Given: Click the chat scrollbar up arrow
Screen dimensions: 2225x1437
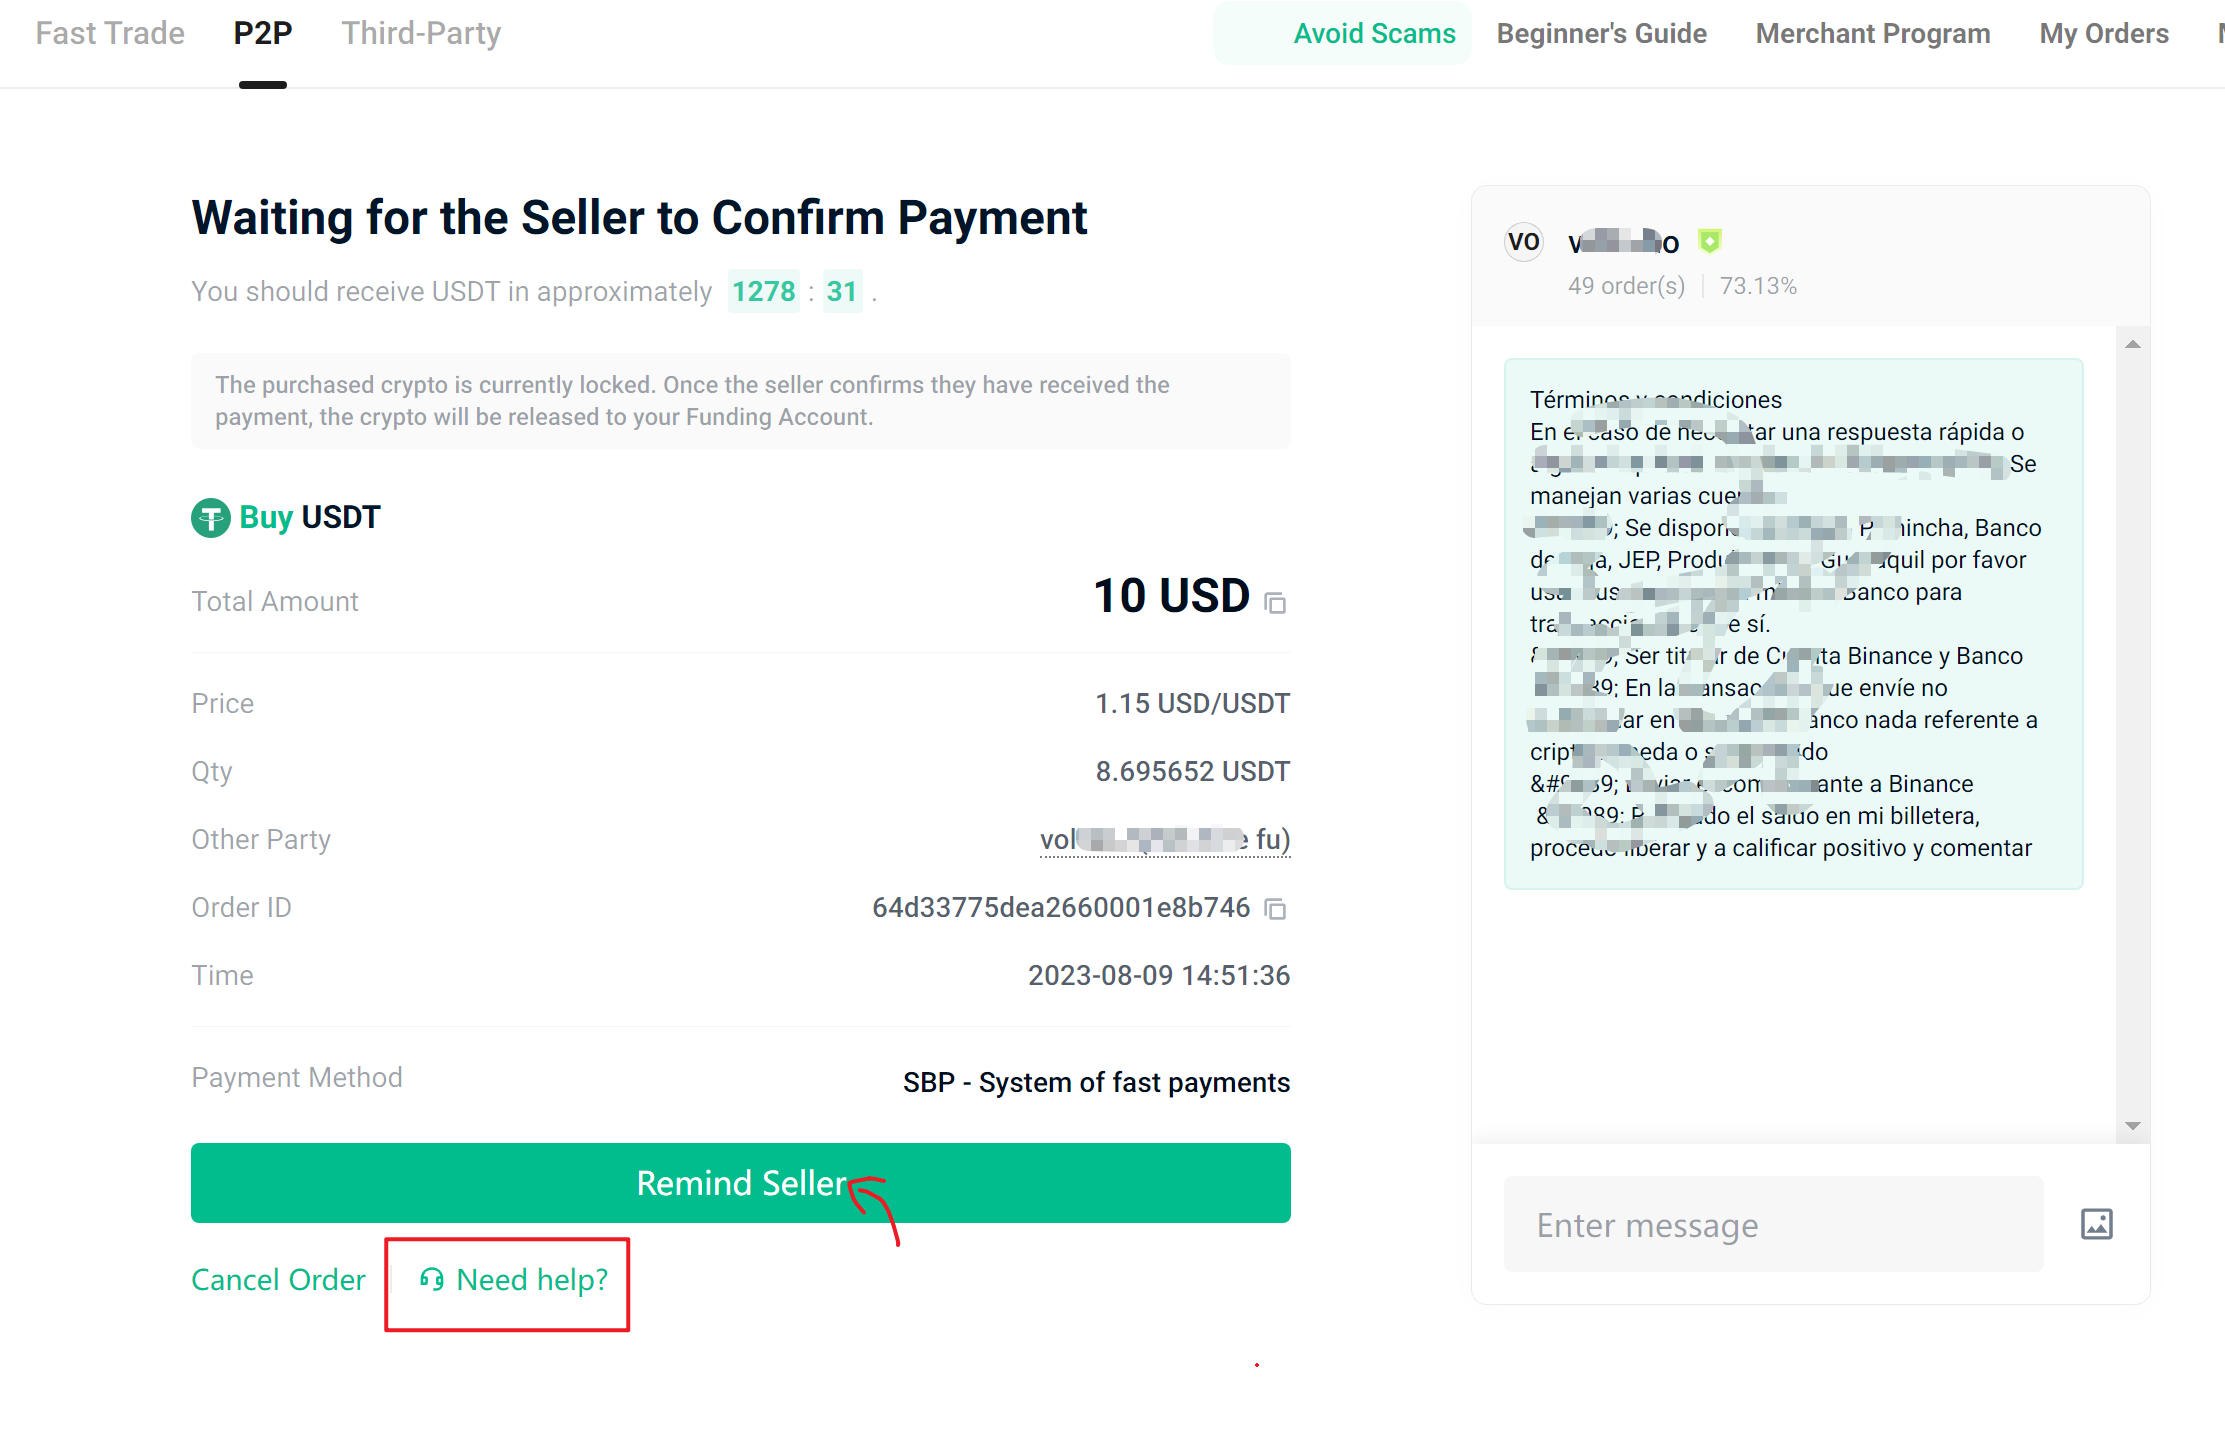Looking at the screenshot, I should pos(2132,344).
